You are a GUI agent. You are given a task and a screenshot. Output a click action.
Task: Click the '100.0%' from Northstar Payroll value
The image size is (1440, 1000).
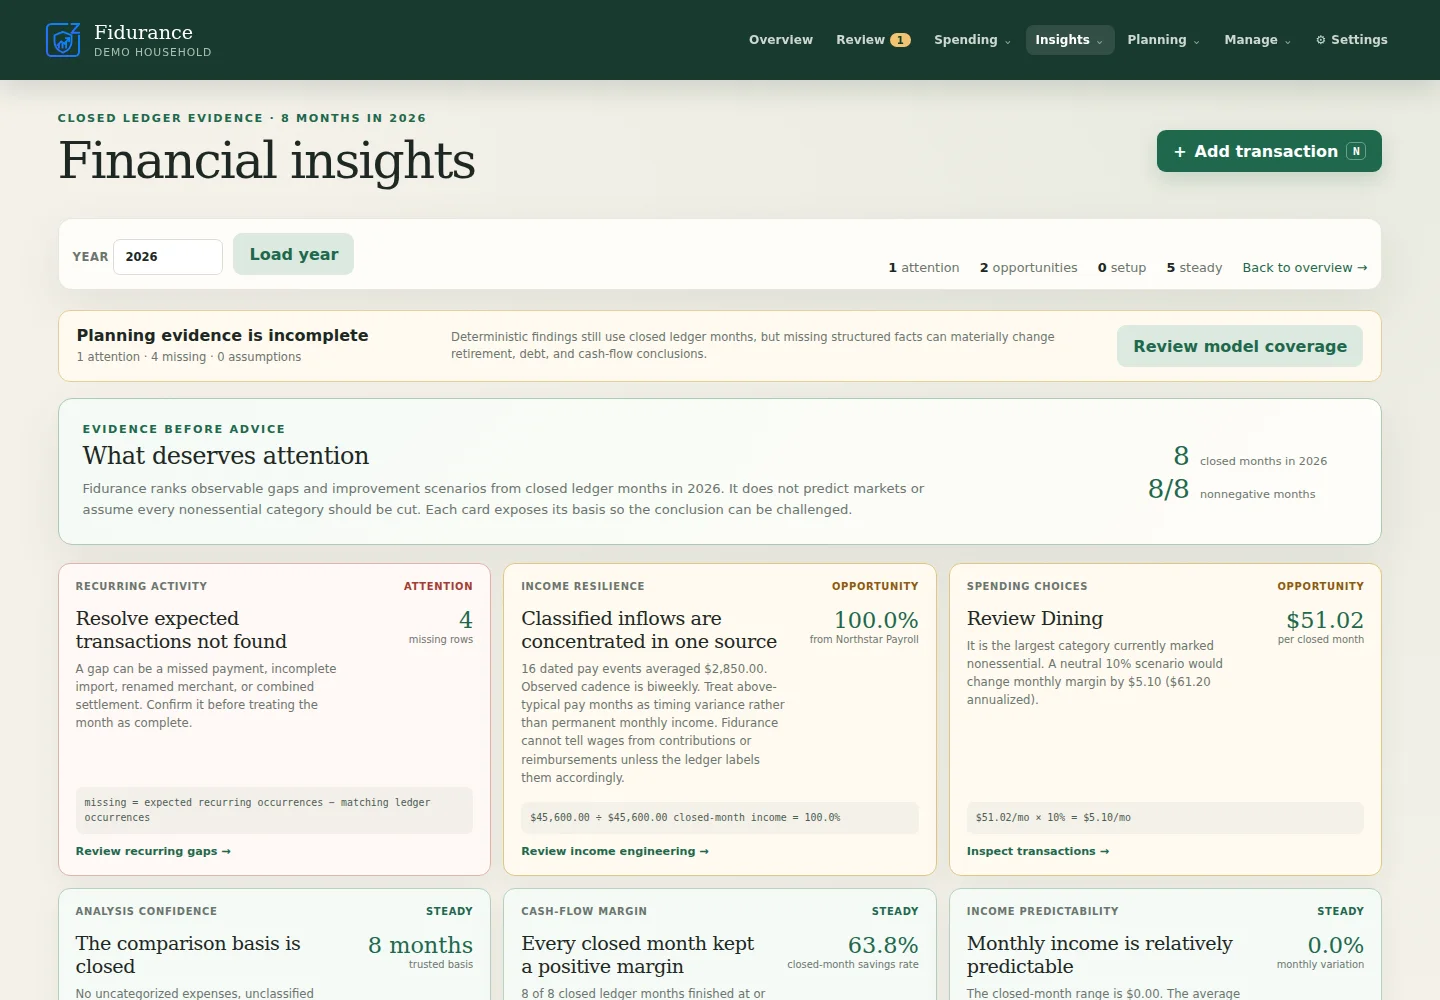coord(876,620)
